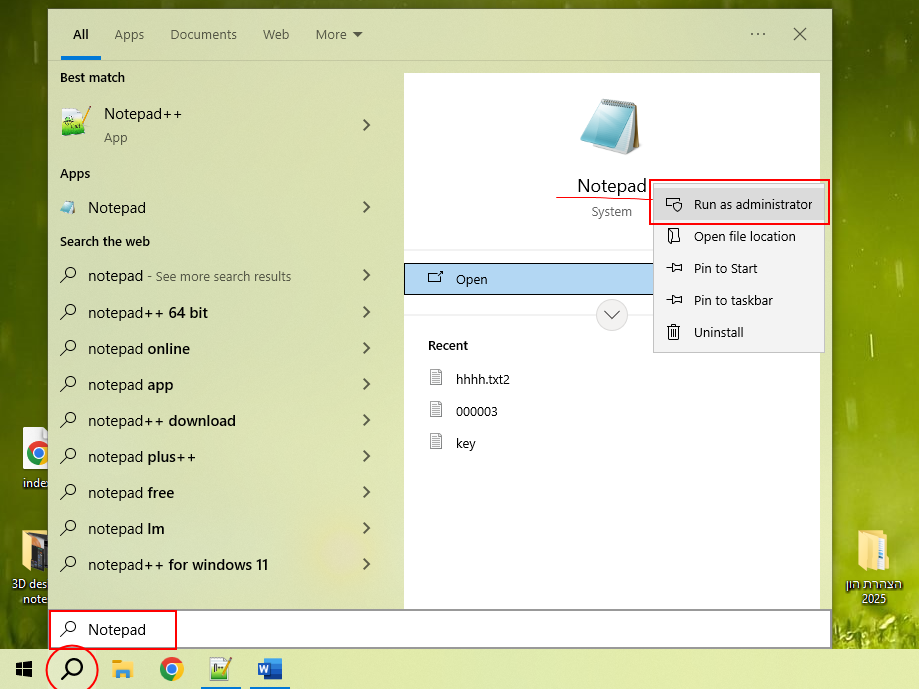The image size is (919, 689).
Task: Click the search box containing Notepad
Action: [440, 629]
